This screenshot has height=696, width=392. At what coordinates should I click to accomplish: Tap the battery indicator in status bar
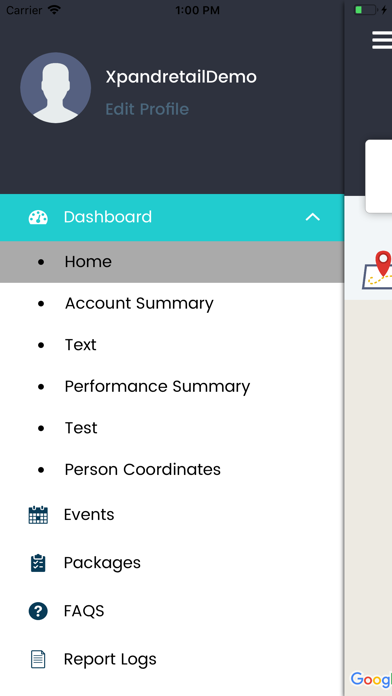click(x=365, y=10)
